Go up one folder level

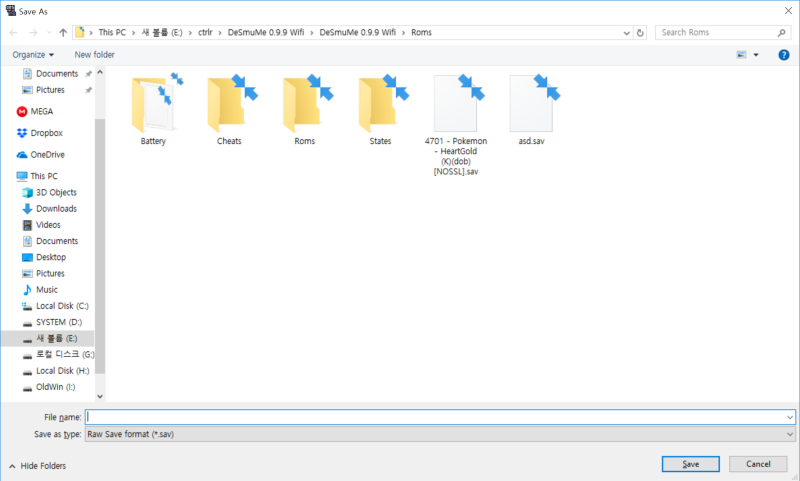coord(63,33)
